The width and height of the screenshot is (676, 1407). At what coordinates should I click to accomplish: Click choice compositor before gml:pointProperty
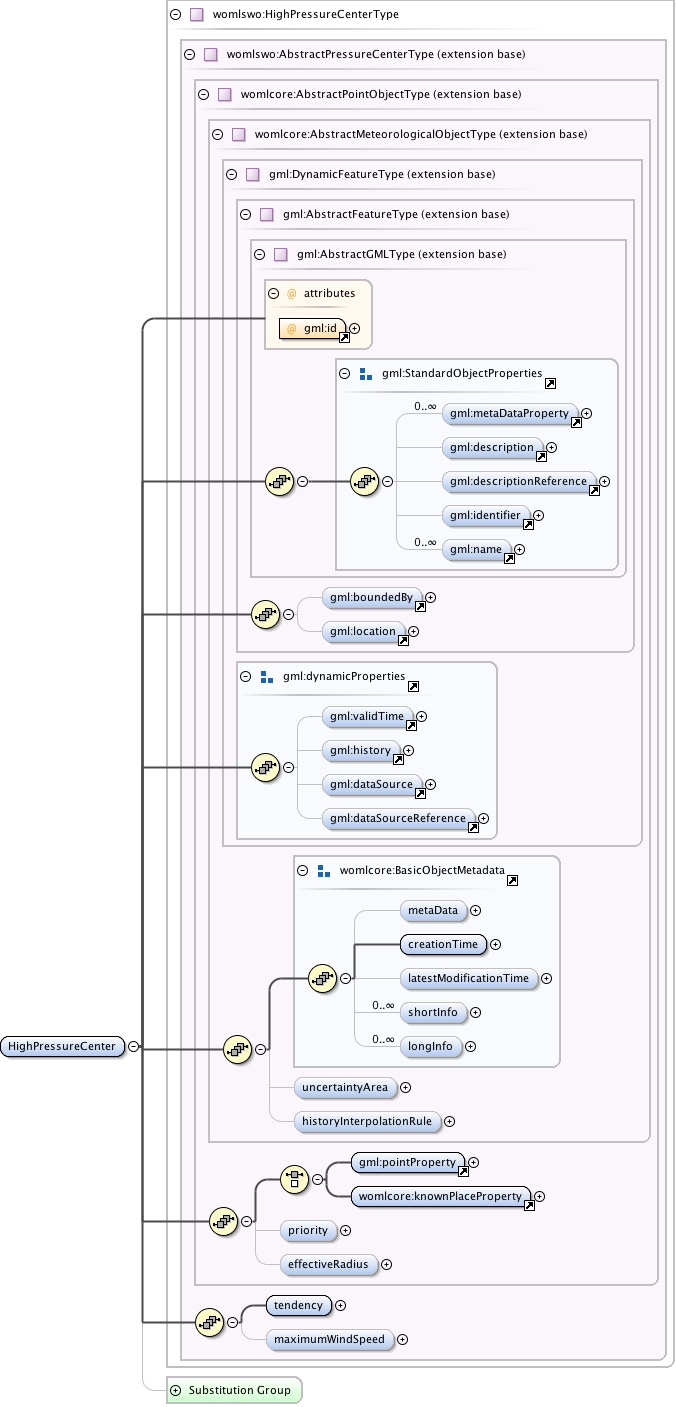[294, 1180]
